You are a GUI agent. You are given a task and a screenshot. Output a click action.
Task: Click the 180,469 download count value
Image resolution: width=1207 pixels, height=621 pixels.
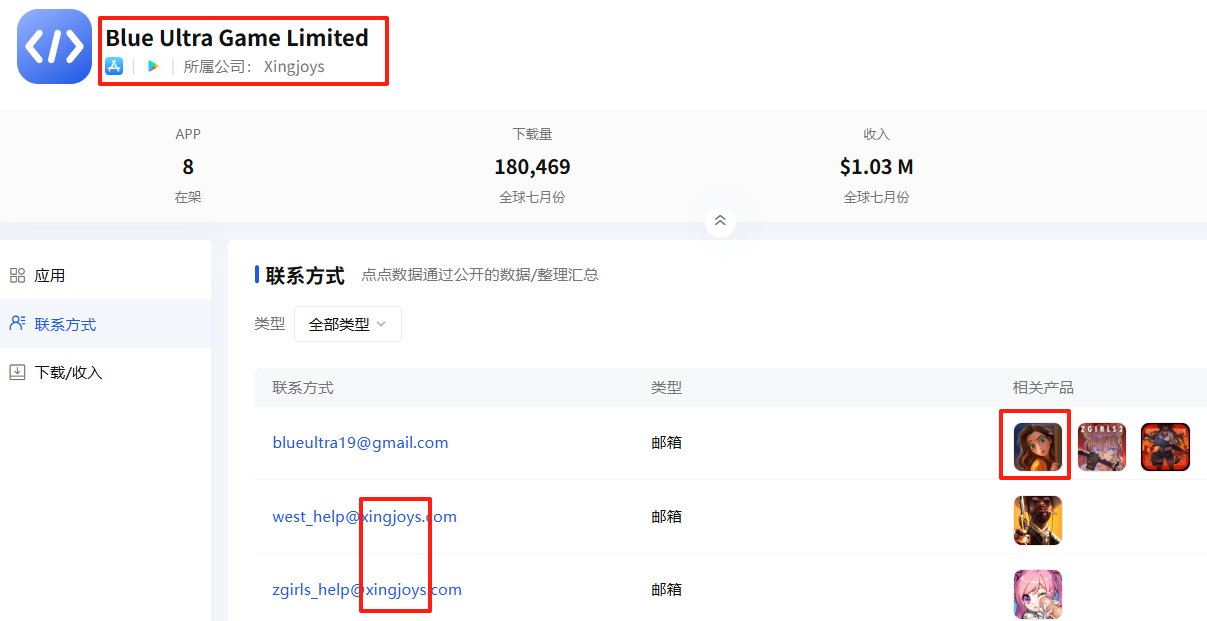pos(532,167)
